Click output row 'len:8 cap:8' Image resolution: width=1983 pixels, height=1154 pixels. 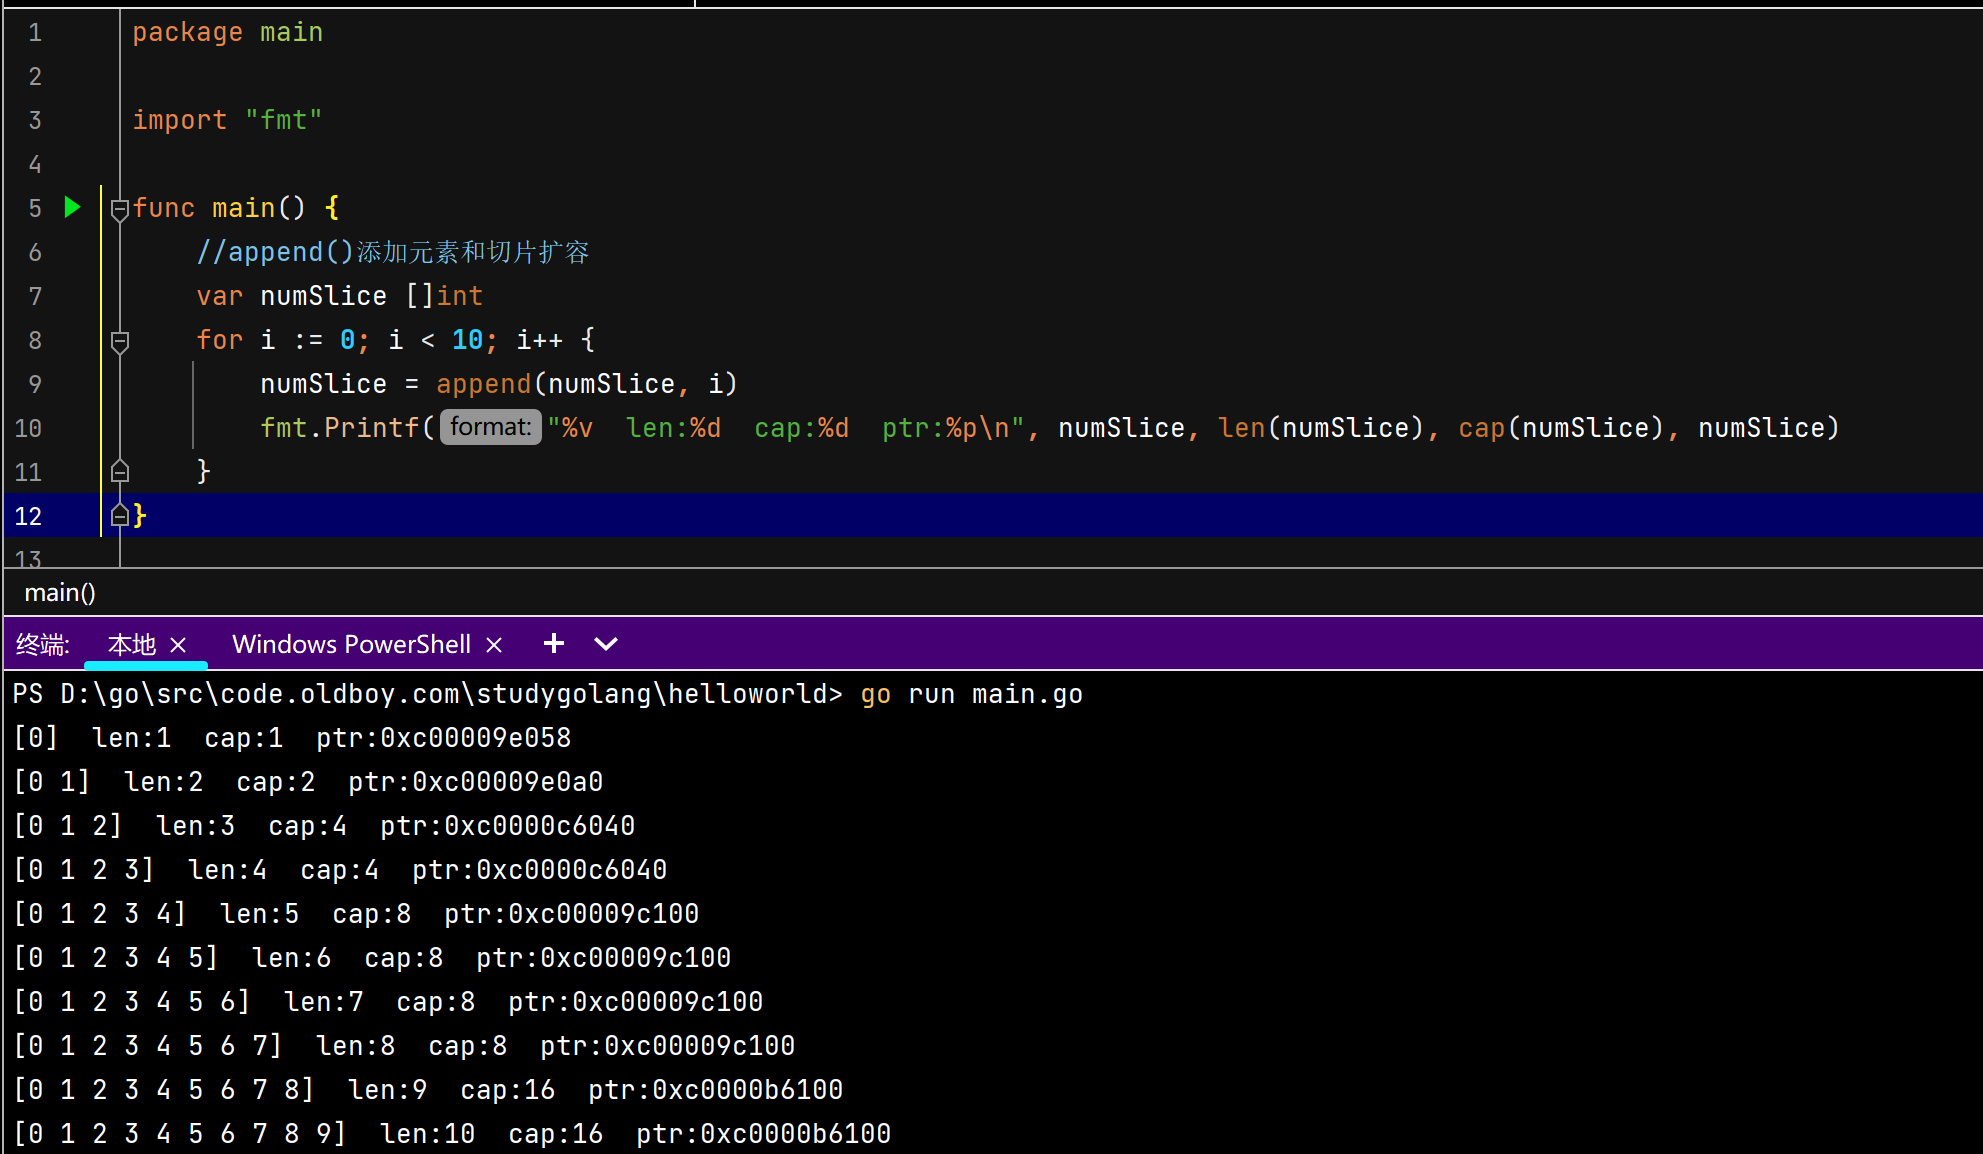pyautogui.click(x=404, y=1046)
